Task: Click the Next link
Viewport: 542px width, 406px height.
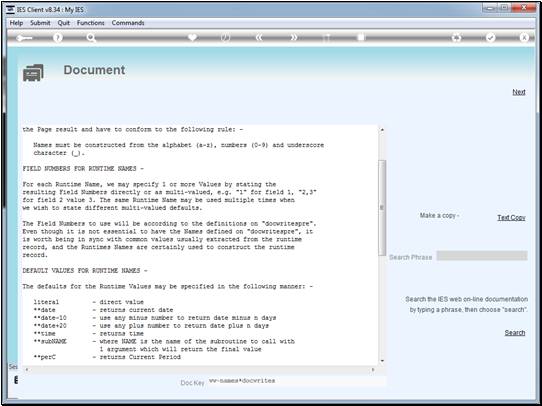Action: 519,92
